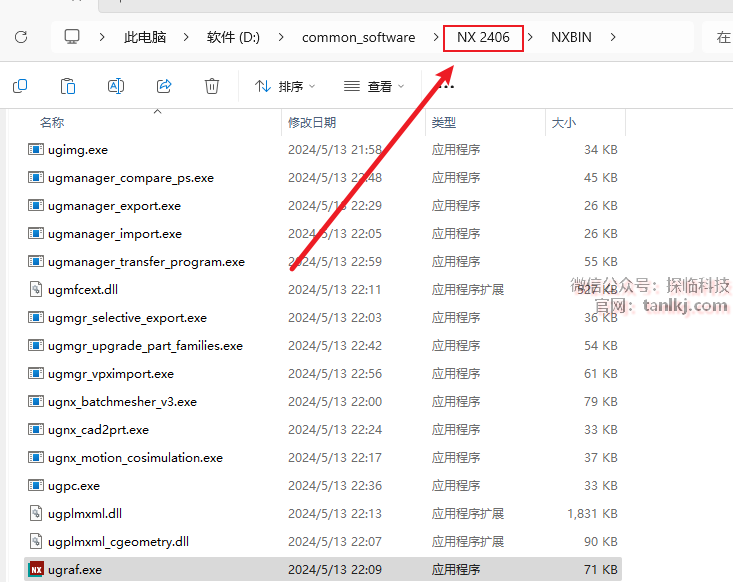Sort by the 修改日期 column header
The image size is (733, 582).
click(312, 122)
